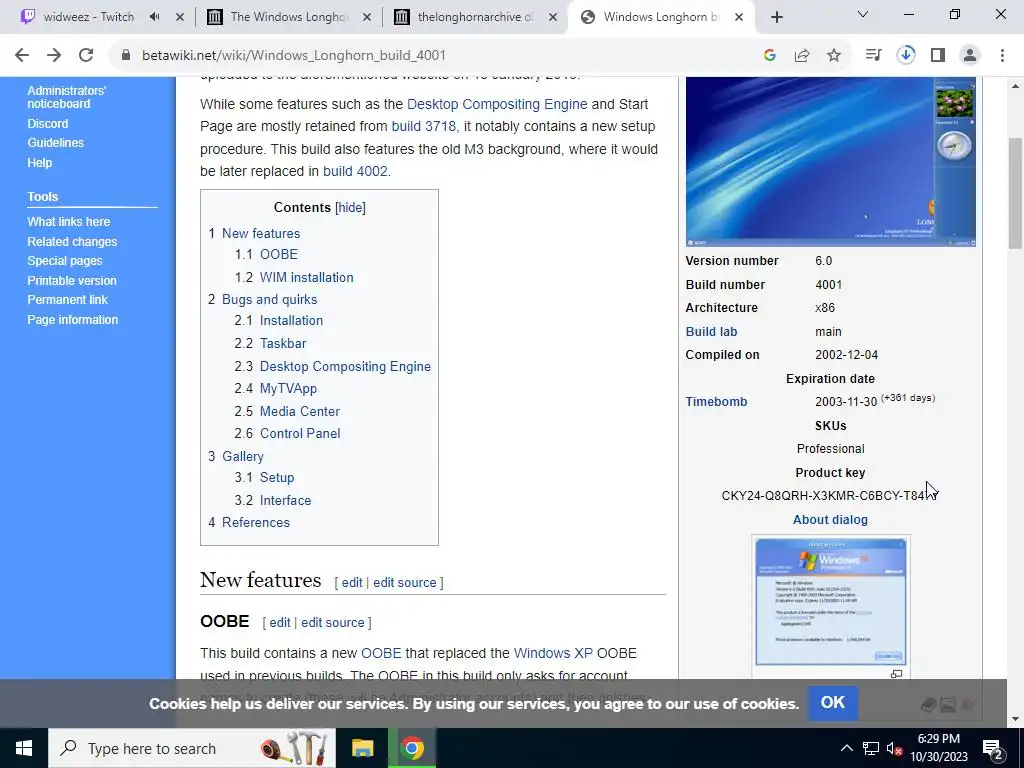
Task: Jump to 2.2 Taskbar in contents
Action: point(270,344)
